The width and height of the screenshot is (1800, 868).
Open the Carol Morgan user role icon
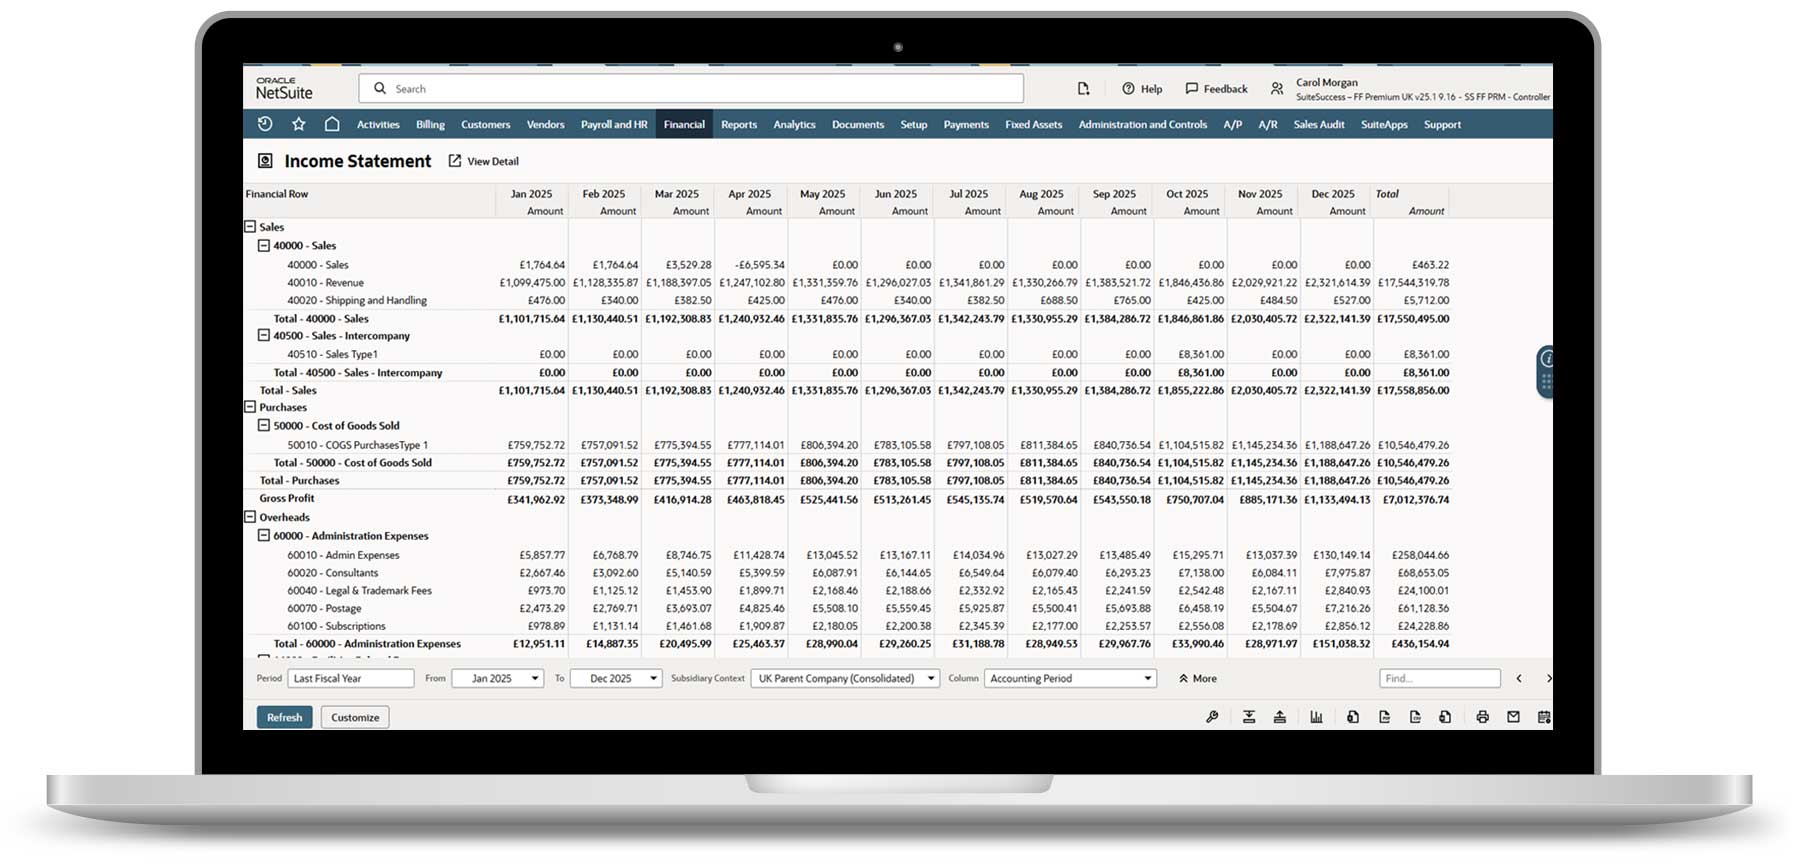(x=1277, y=89)
